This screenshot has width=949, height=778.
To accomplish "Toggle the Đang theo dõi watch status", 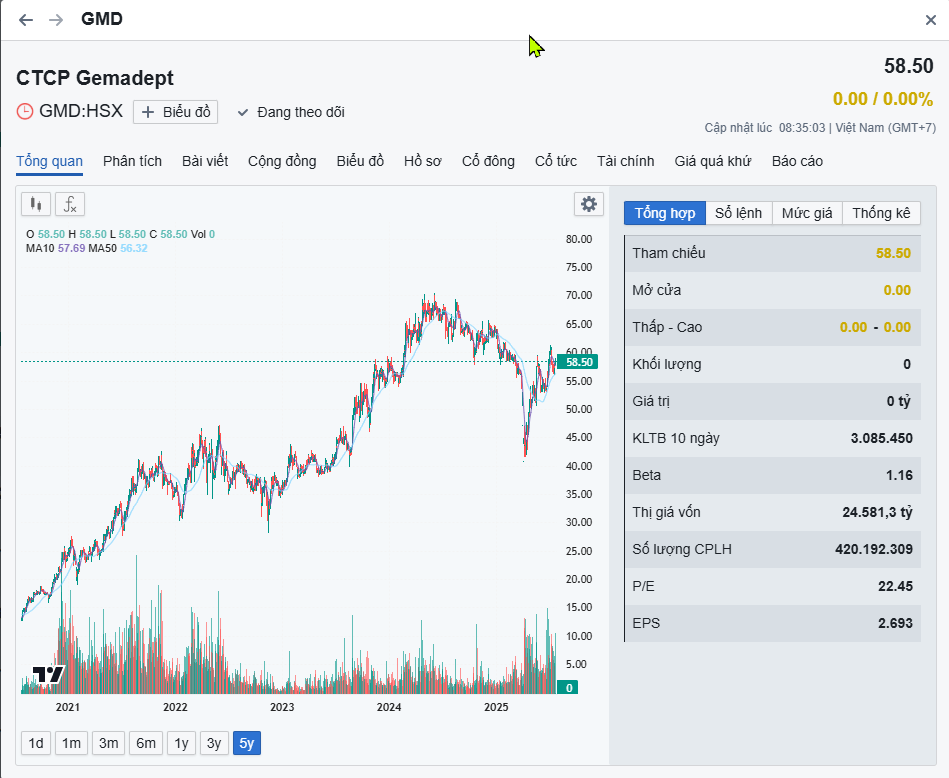I will 291,112.
